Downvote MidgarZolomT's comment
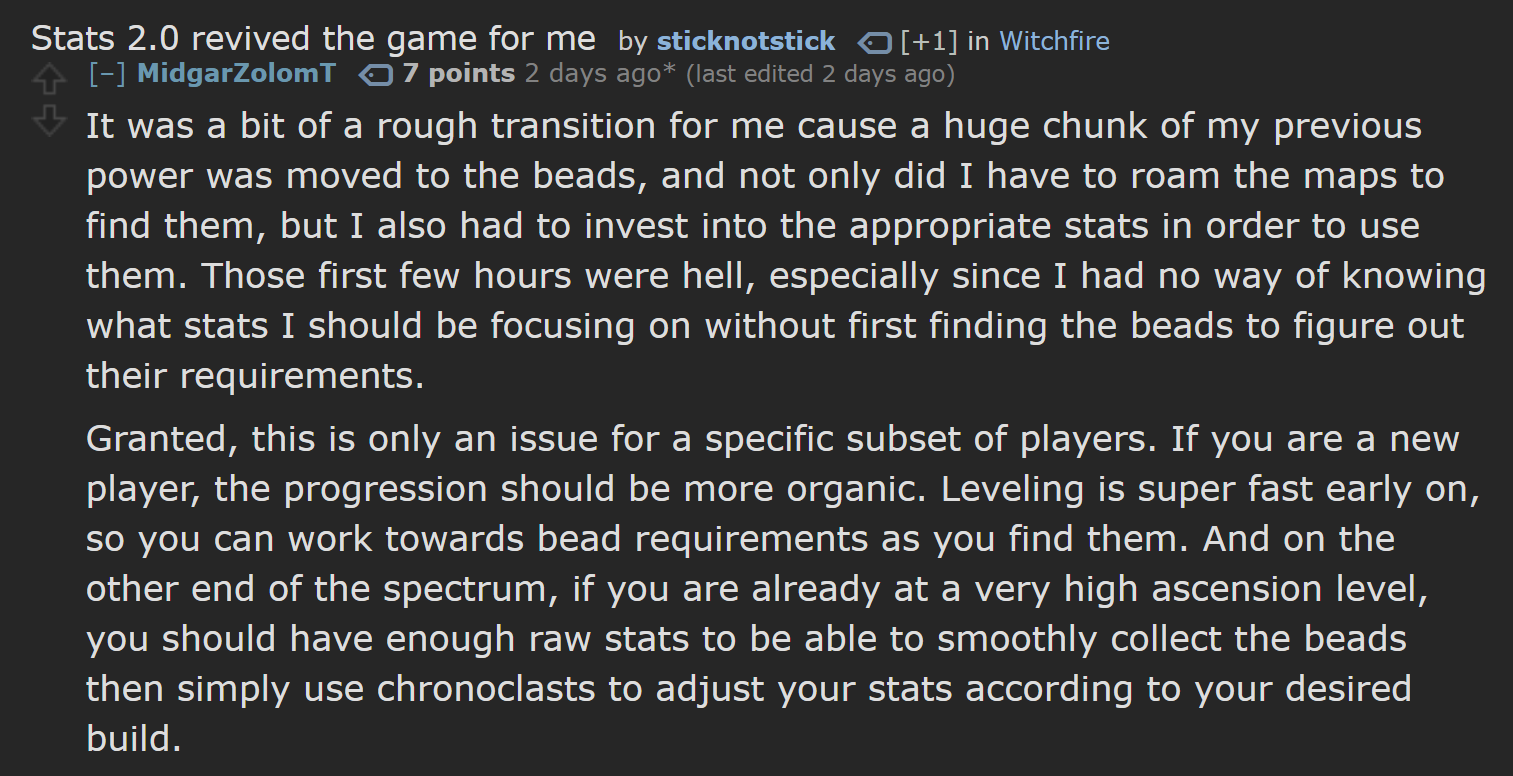Image resolution: width=1513 pixels, height=776 pixels. [x=48, y=120]
